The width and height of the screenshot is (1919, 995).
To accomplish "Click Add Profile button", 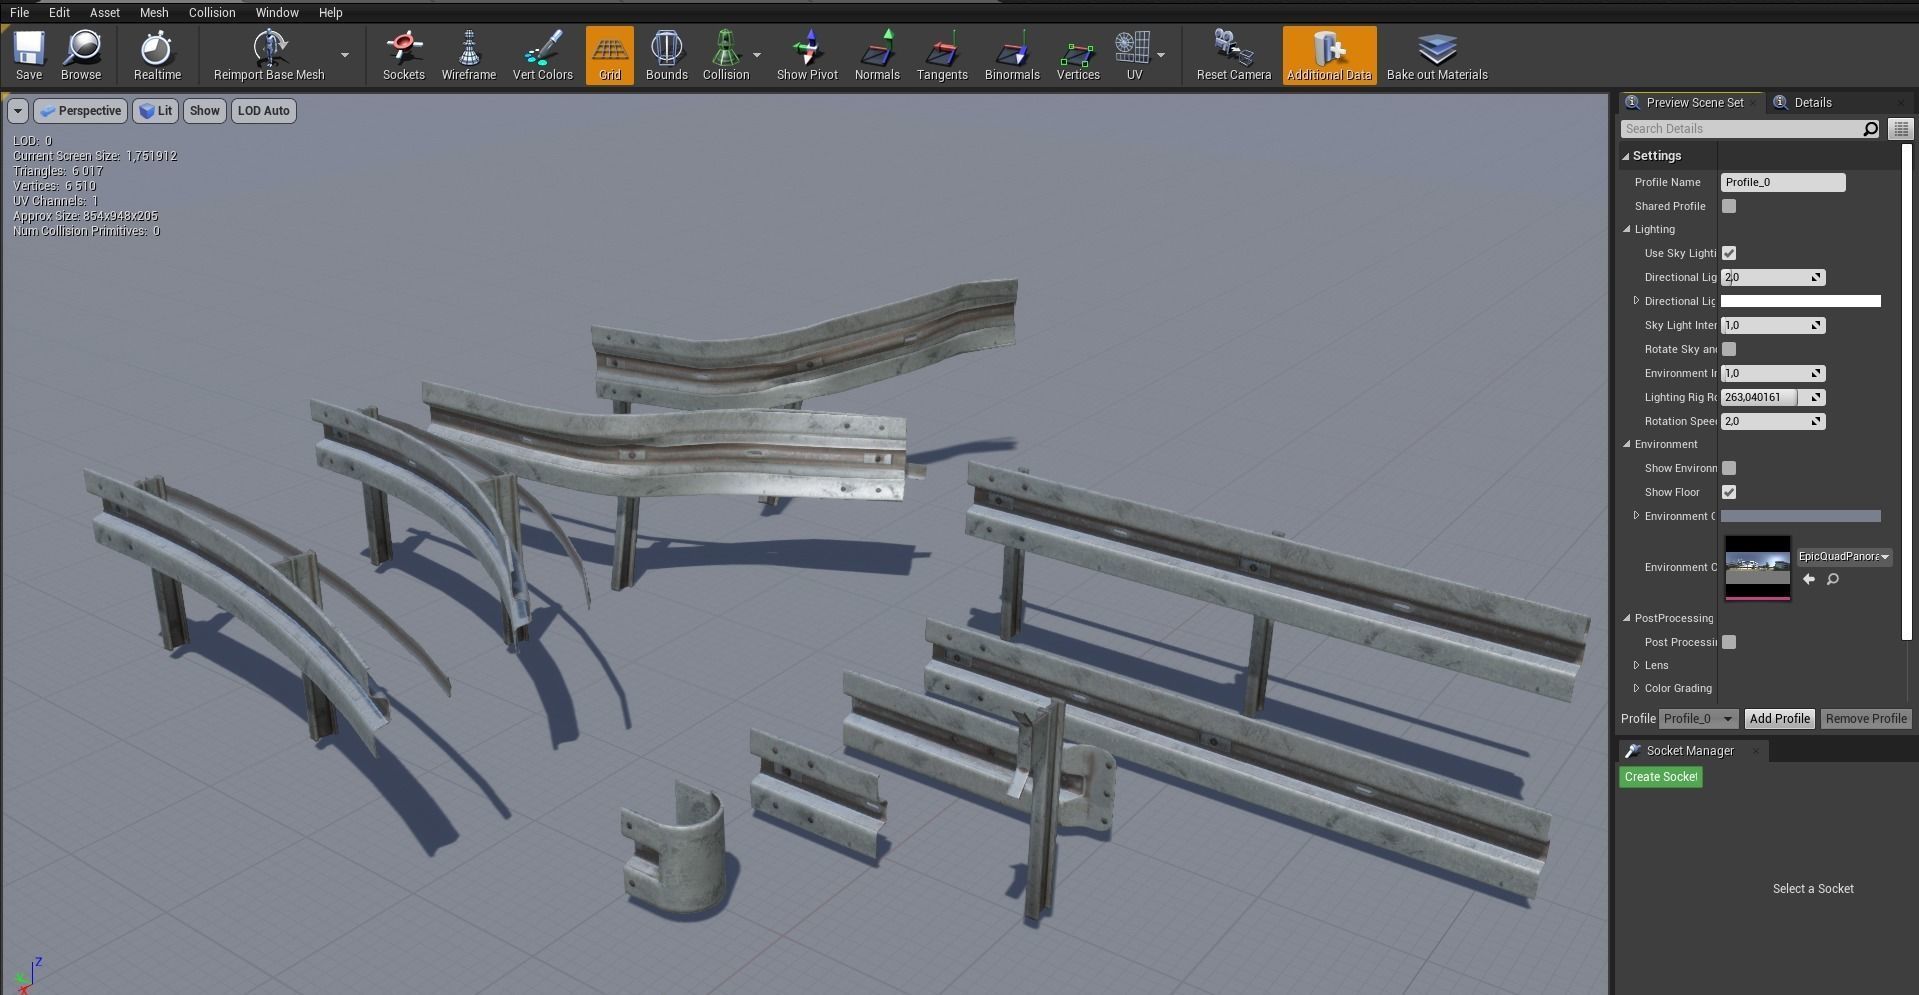I will pos(1780,719).
